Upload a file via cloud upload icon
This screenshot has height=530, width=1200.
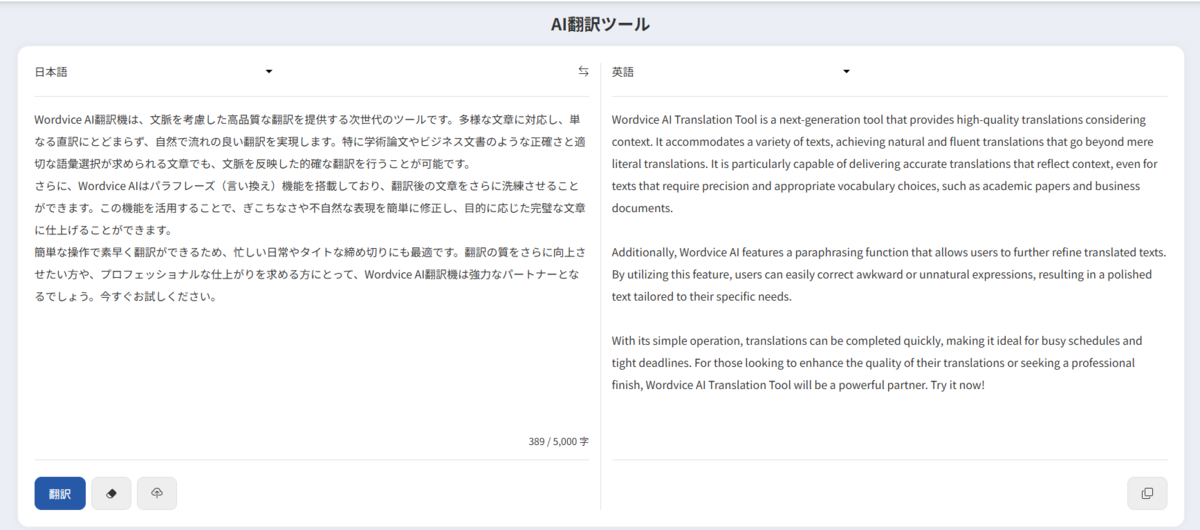[157, 493]
